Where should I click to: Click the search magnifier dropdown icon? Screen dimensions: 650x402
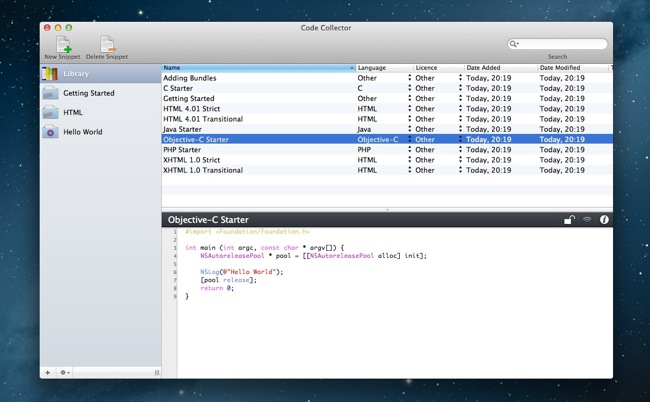pyautogui.click(x=514, y=44)
